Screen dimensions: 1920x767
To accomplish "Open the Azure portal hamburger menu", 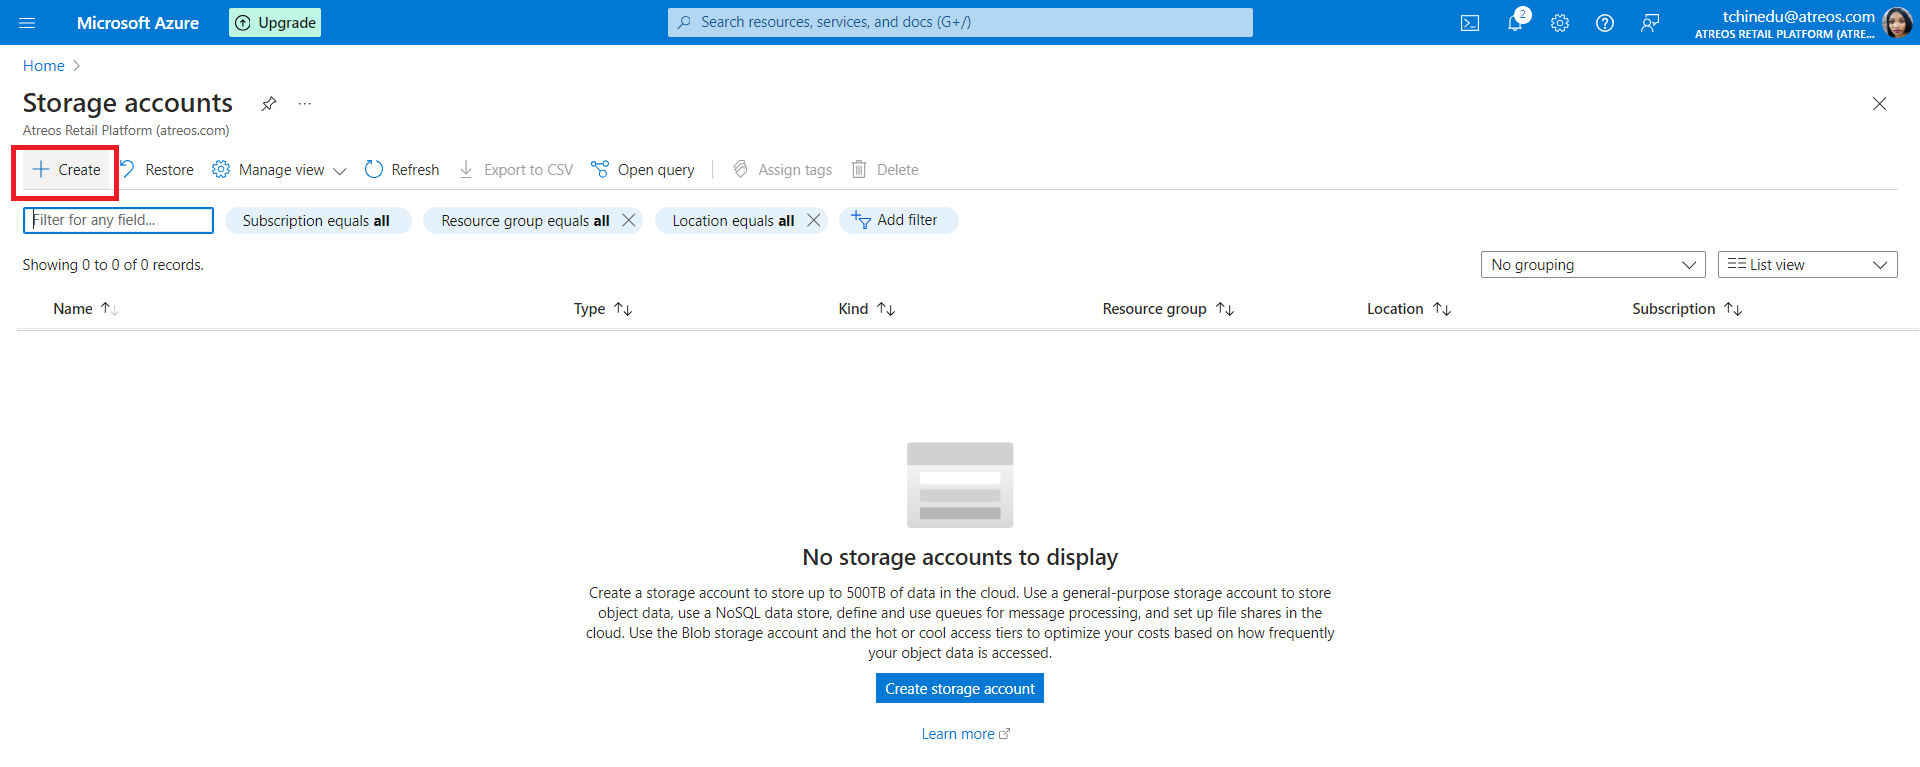I will click(x=27, y=22).
